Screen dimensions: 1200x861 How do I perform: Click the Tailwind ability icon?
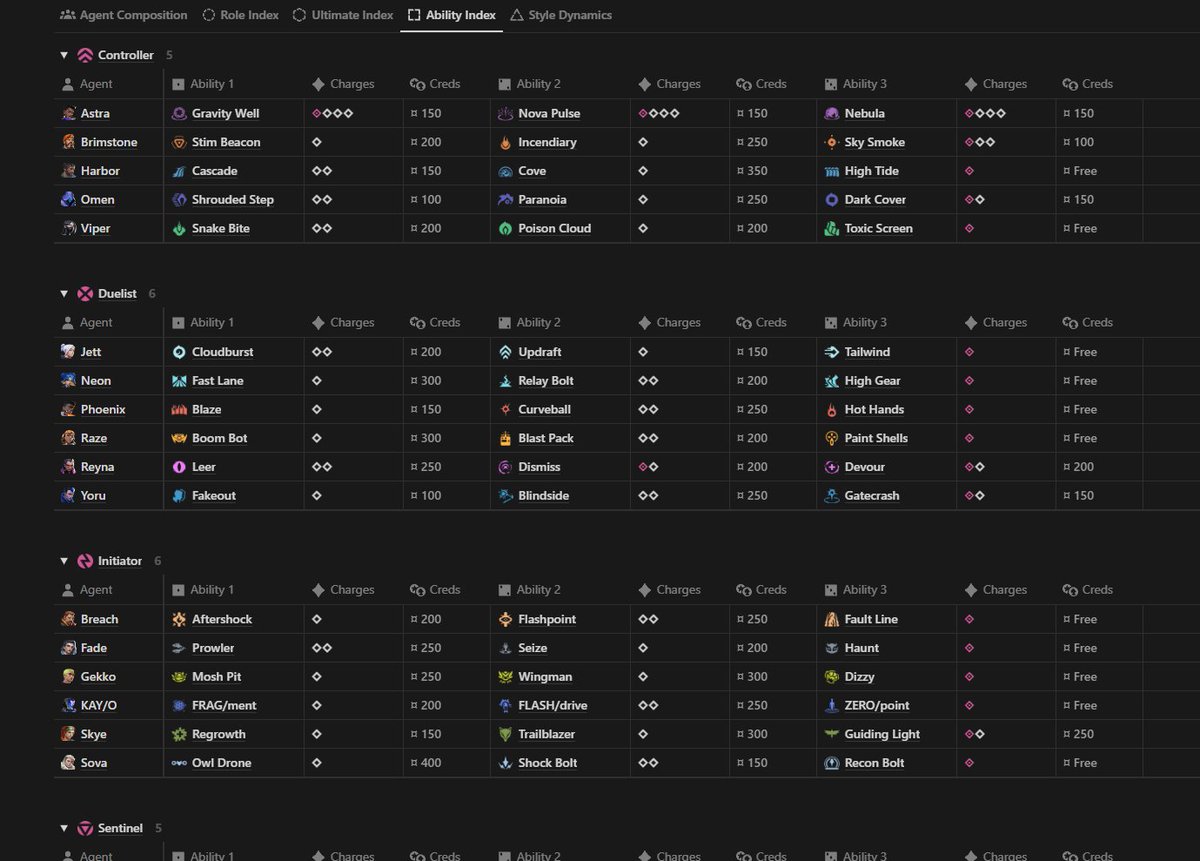832,352
